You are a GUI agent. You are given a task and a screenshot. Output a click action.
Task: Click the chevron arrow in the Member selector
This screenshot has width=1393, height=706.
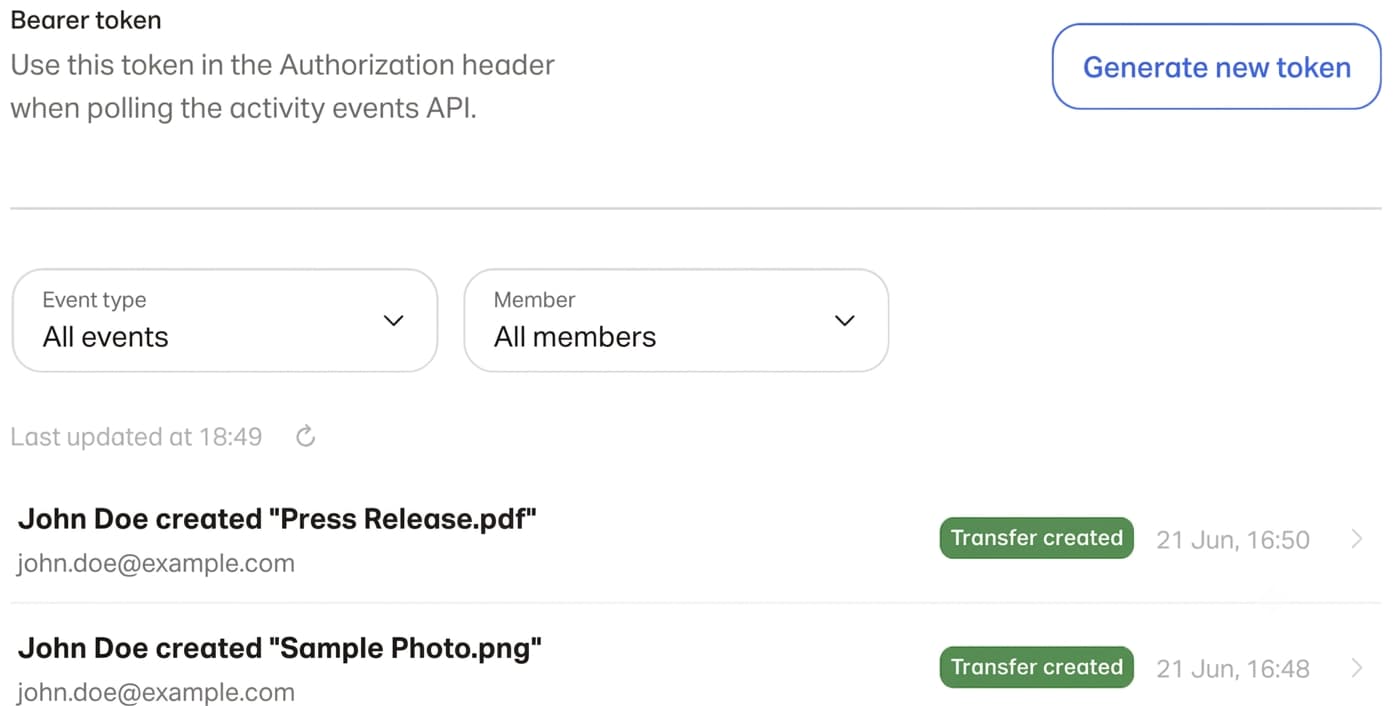845,321
